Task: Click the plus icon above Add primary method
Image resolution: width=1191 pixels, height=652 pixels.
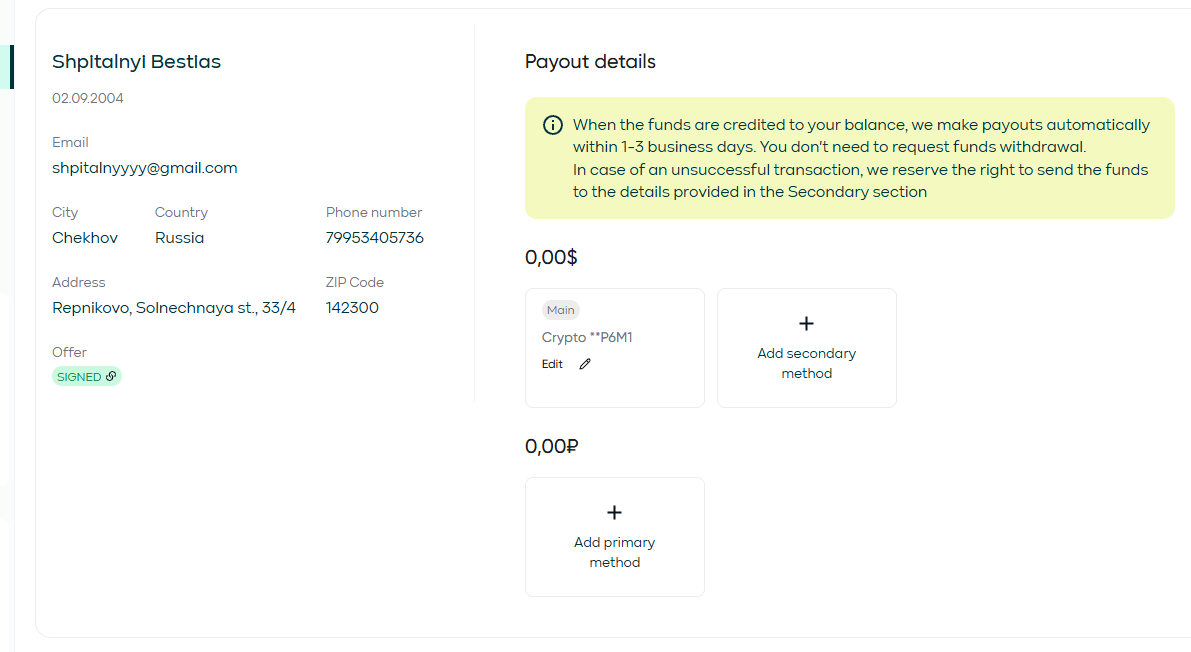Action: click(615, 513)
